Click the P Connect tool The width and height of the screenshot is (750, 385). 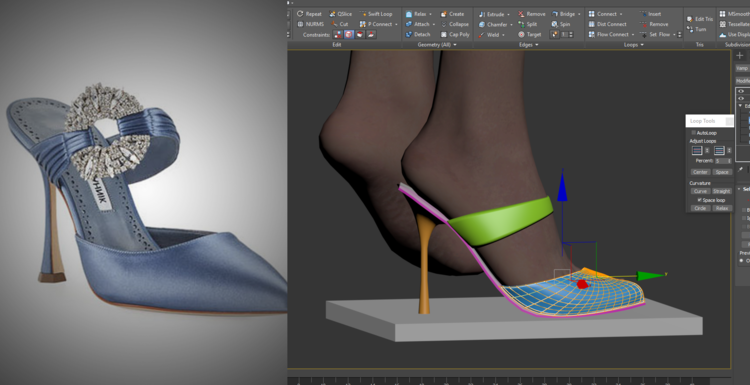coord(376,24)
